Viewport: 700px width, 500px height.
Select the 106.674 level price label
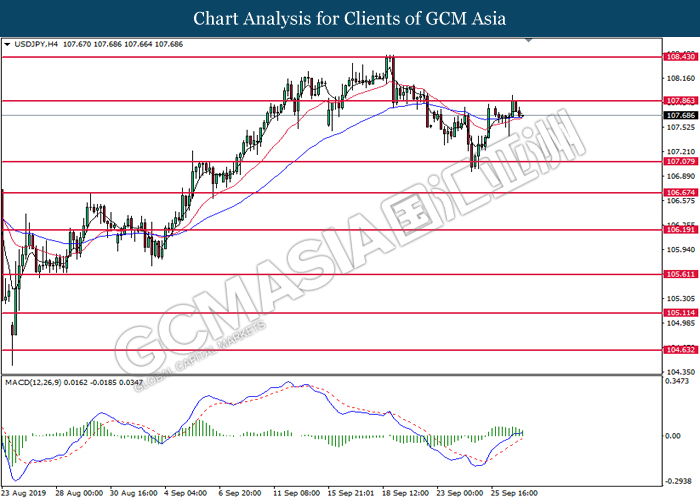680,193
